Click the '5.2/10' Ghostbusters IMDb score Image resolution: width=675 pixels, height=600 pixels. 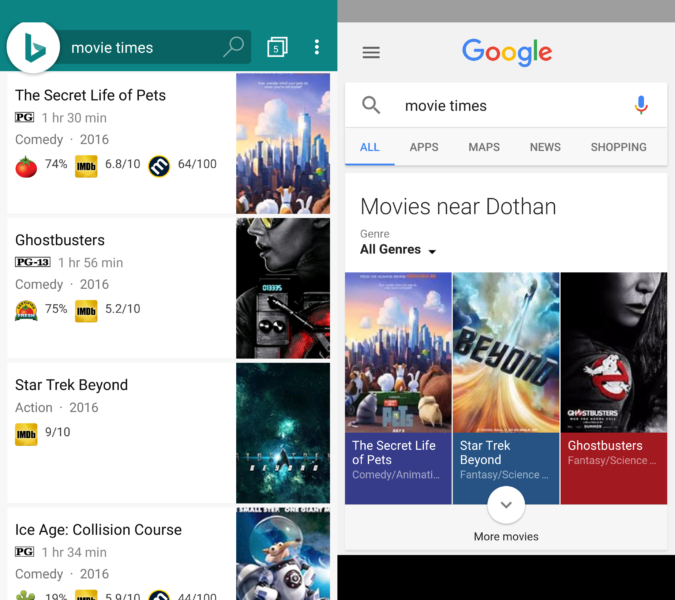click(123, 309)
